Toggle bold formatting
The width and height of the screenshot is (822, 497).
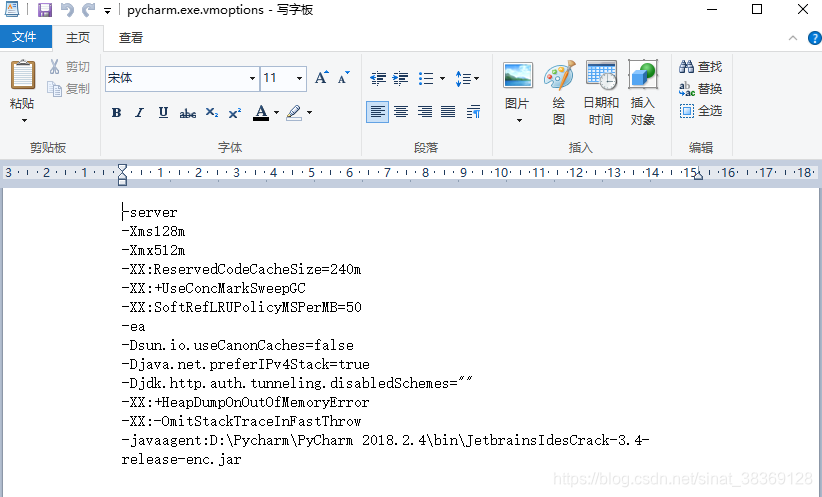116,112
